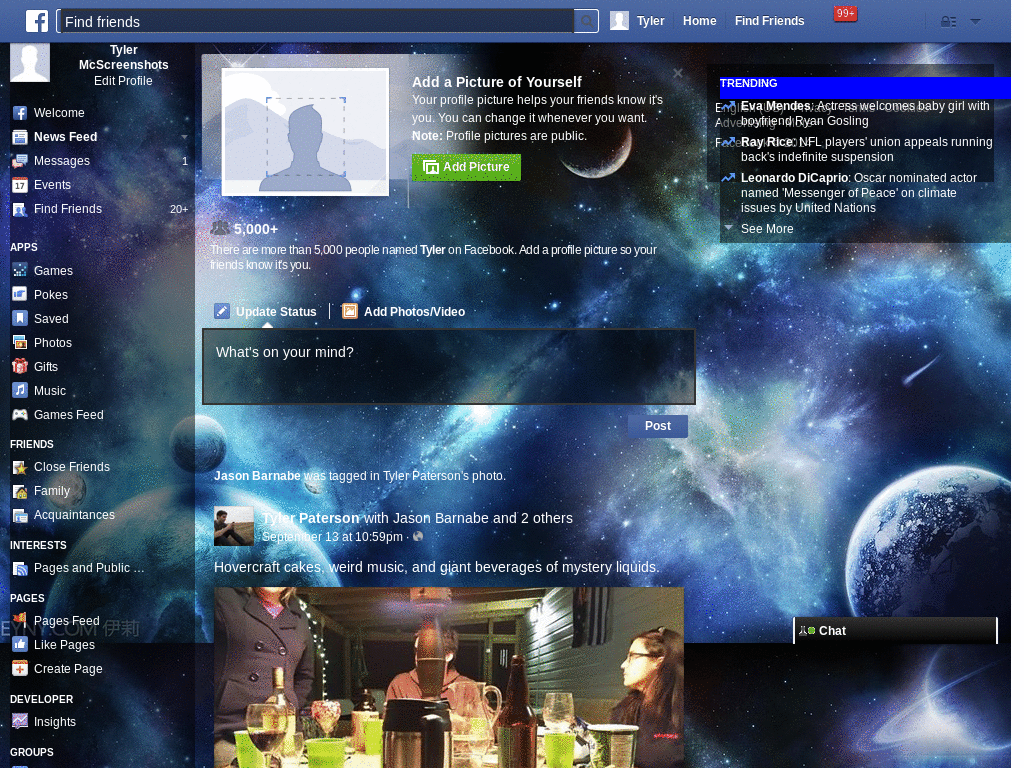Click the Post button
This screenshot has width=1024, height=768.
[x=657, y=425]
